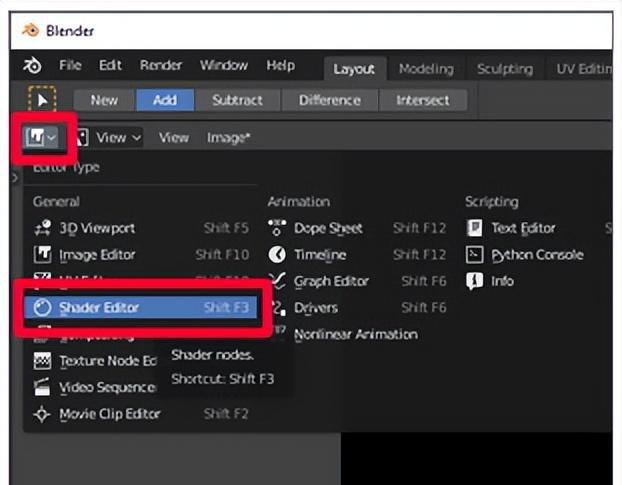Image resolution: width=622 pixels, height=485 pixels.
Task: Open the Render menu
Action: point(161,65)
